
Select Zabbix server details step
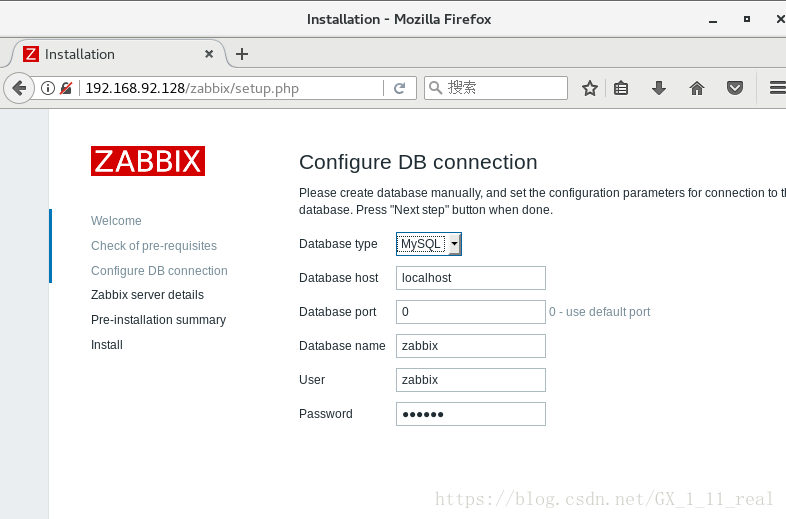coord(147,295)
